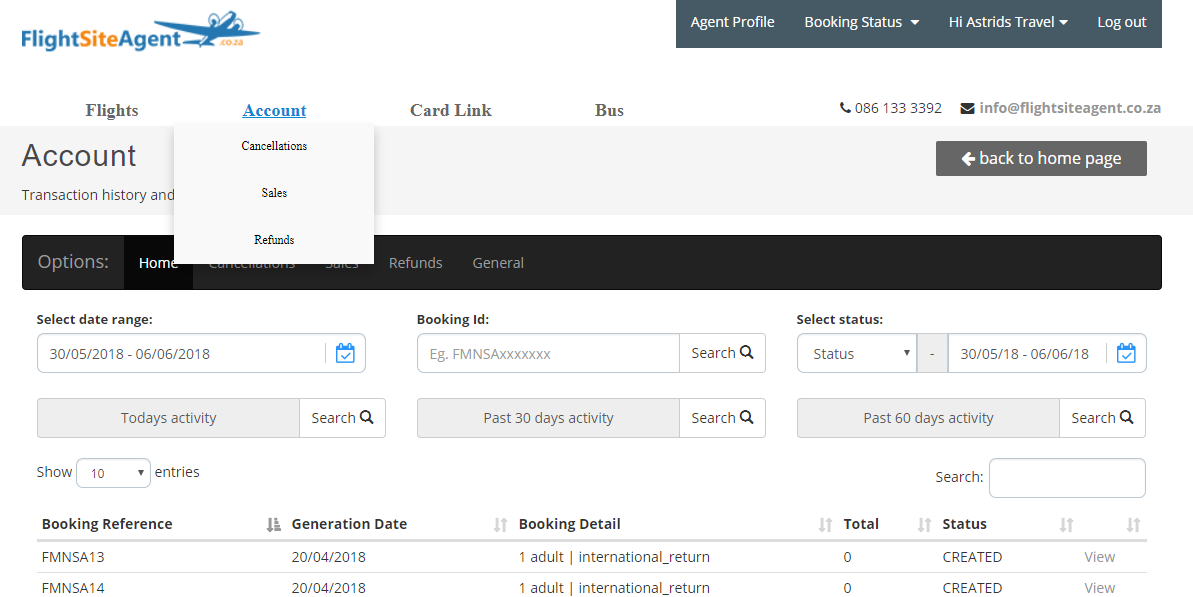Viewport: 1193px width, 597px height.
Task: Switch to the Home options tab
Action: 158,262
